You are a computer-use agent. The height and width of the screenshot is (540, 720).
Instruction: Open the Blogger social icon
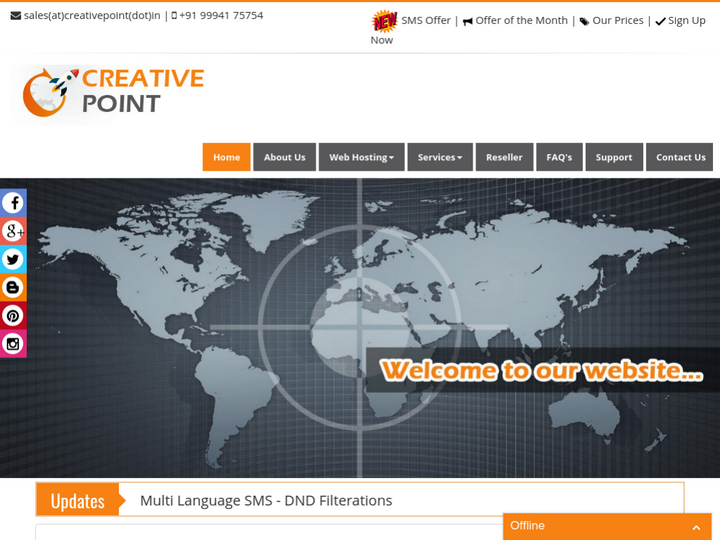[13, 287]
